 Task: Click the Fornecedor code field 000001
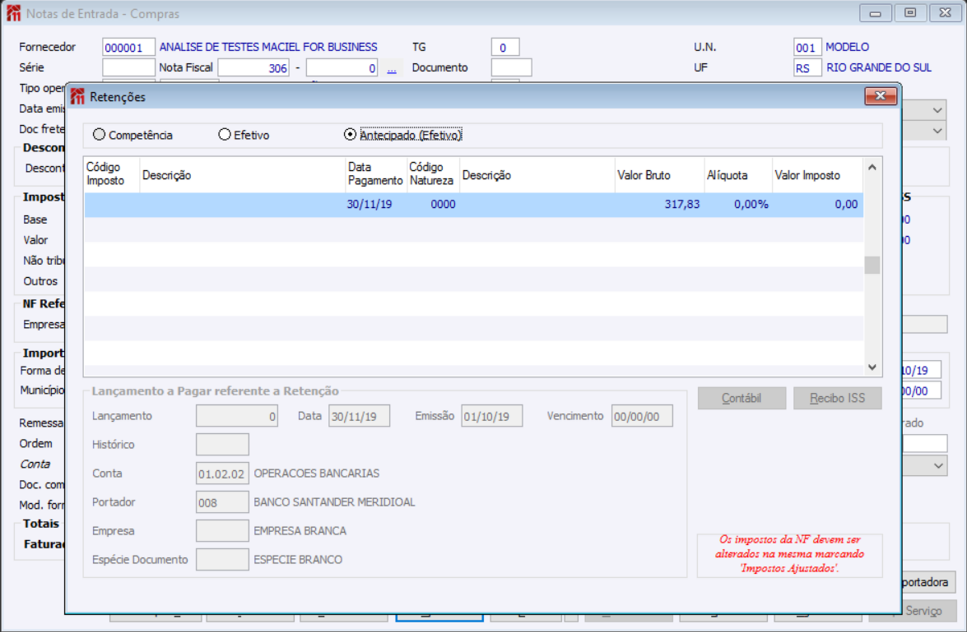(x=128, y=47)
